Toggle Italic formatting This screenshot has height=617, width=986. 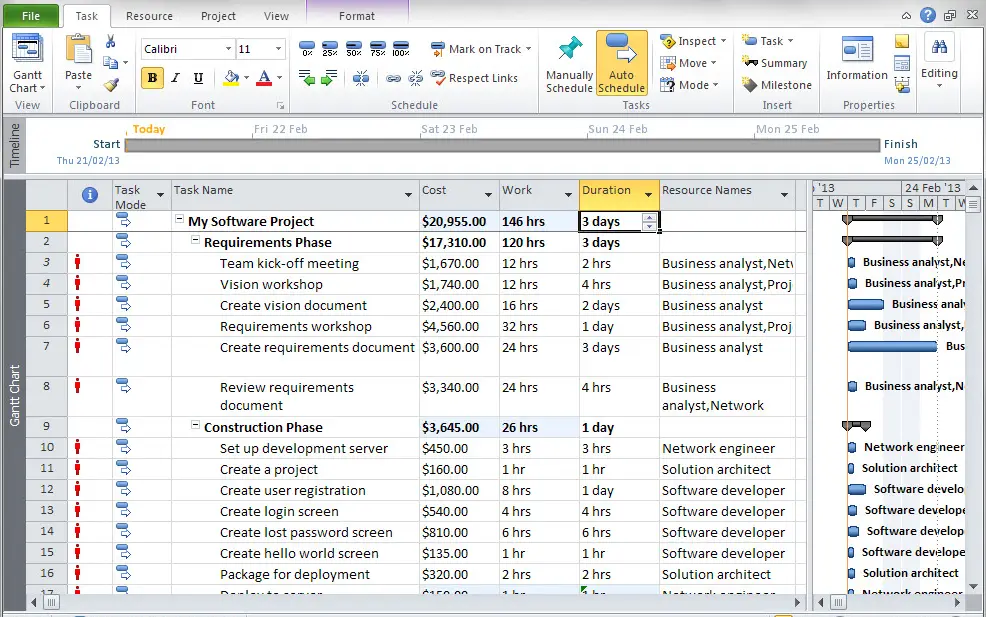click(176, 78)
